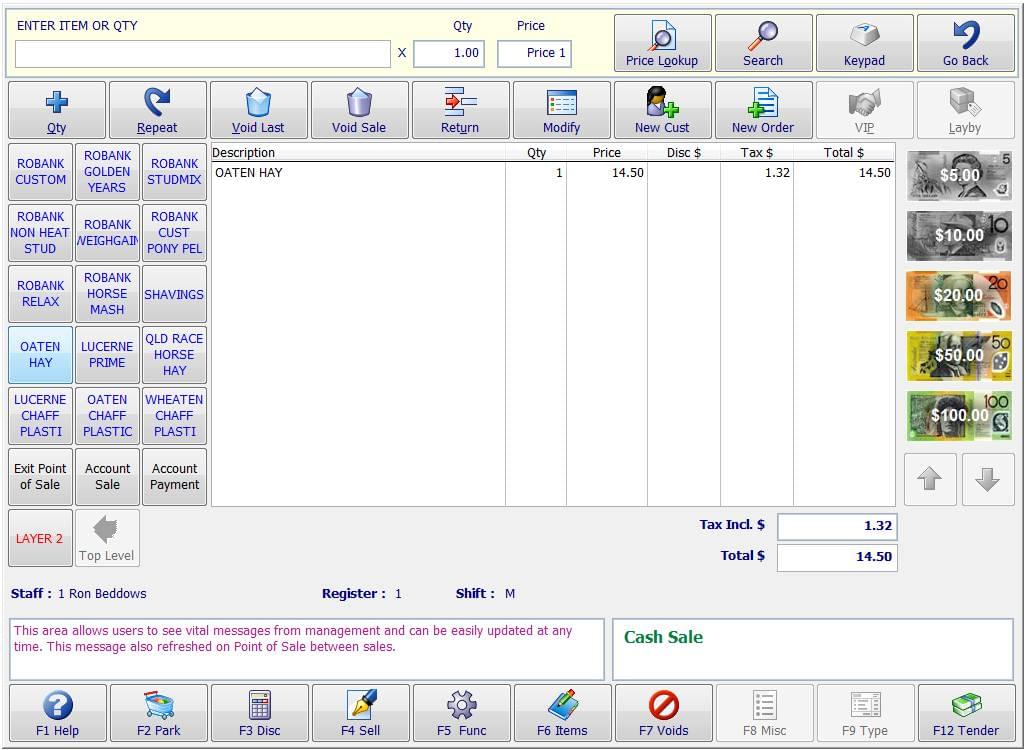Click the scroll-down arrow beside the denominations

click(987, 480)
